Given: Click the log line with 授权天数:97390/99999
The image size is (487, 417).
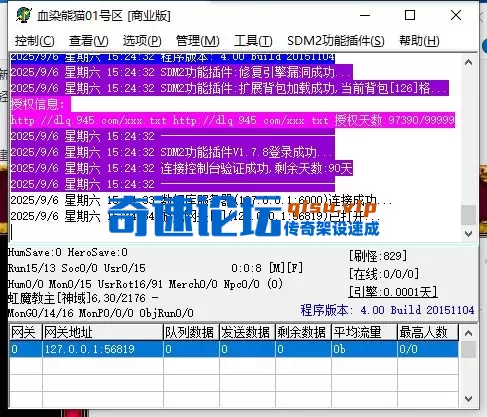Looking at the screenshot, I should (233, 120).
